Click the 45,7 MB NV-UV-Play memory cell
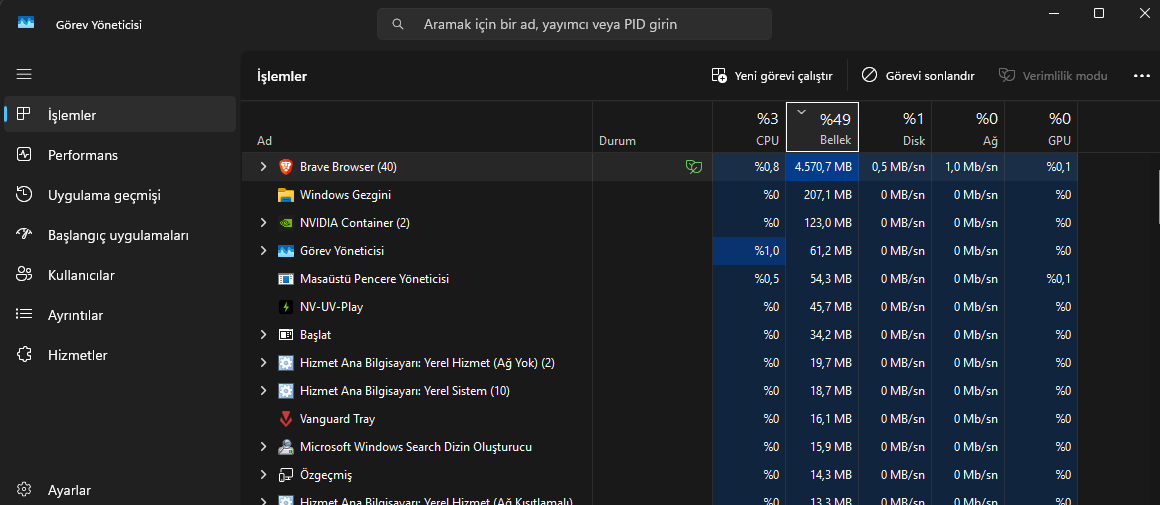 pyautogui.click(x=822, y=307)
